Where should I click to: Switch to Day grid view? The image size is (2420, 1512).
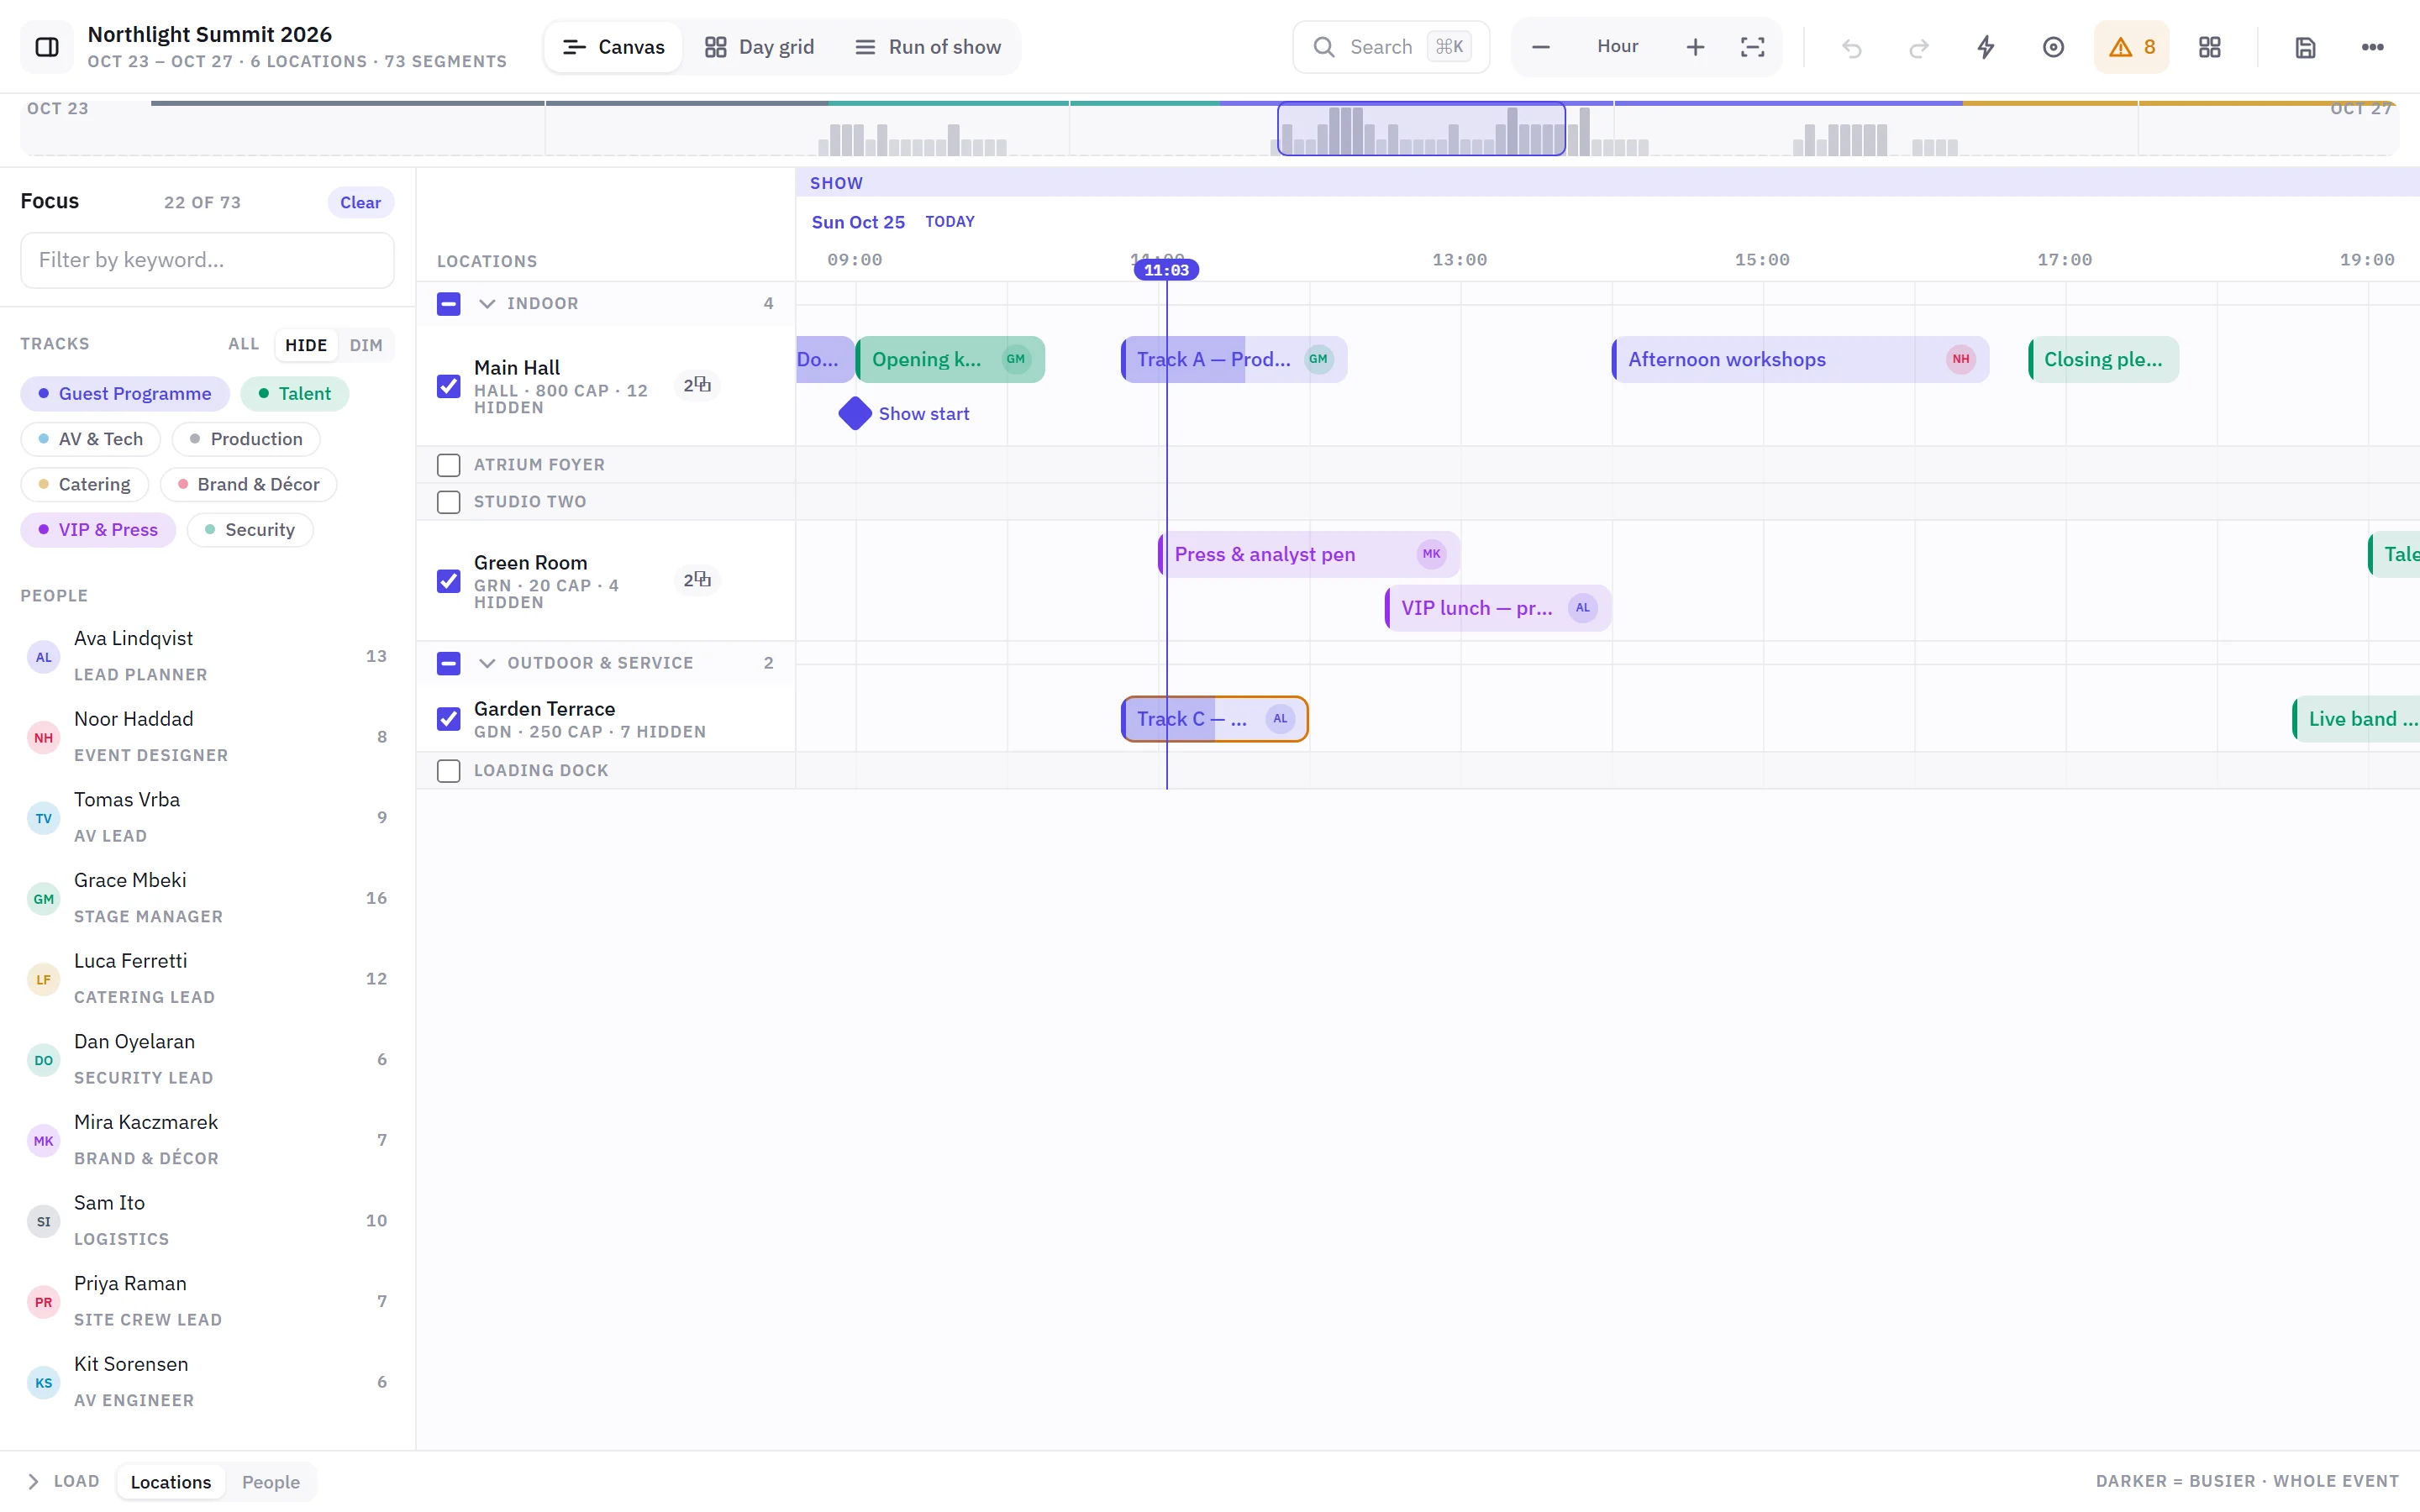(x=760, y=47)
